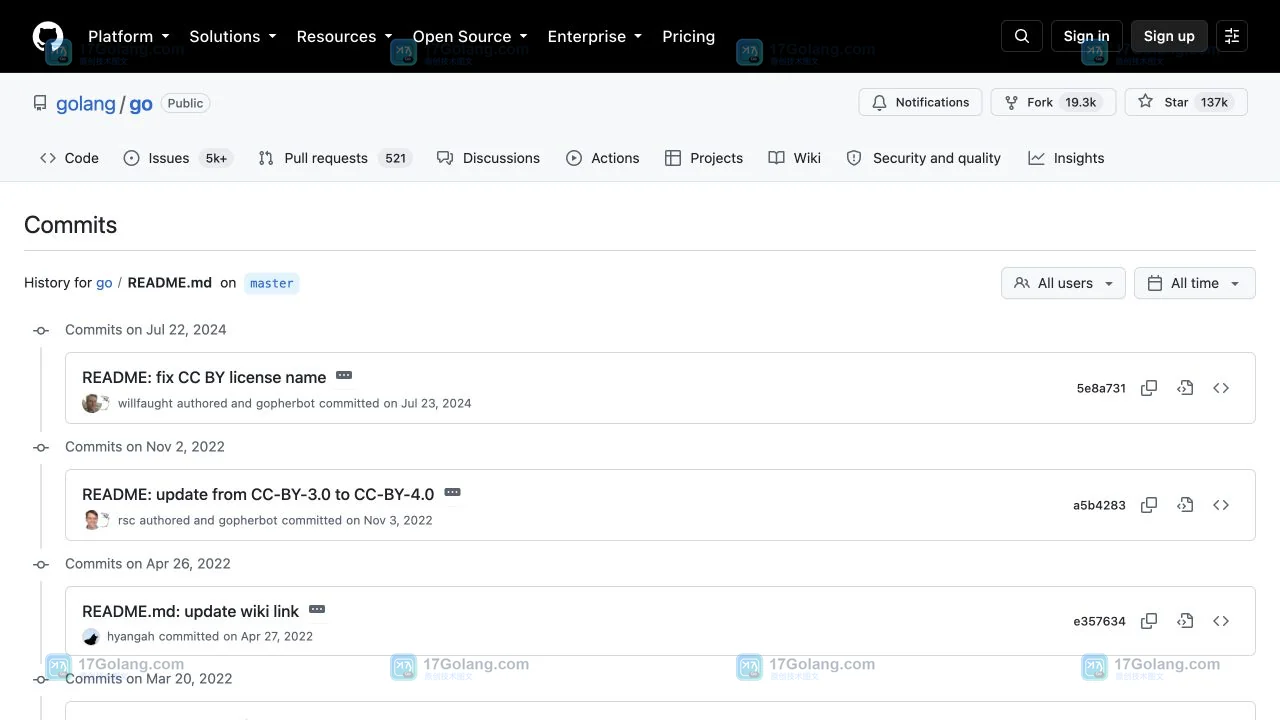Switch to the Security and quality tab
The height and width of the screenshot is (720, 1280).
point(923,158)
